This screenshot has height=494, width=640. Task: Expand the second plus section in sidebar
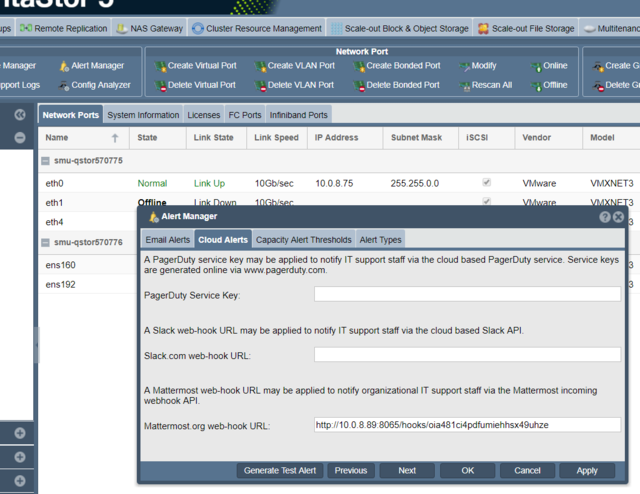(20, 457)
